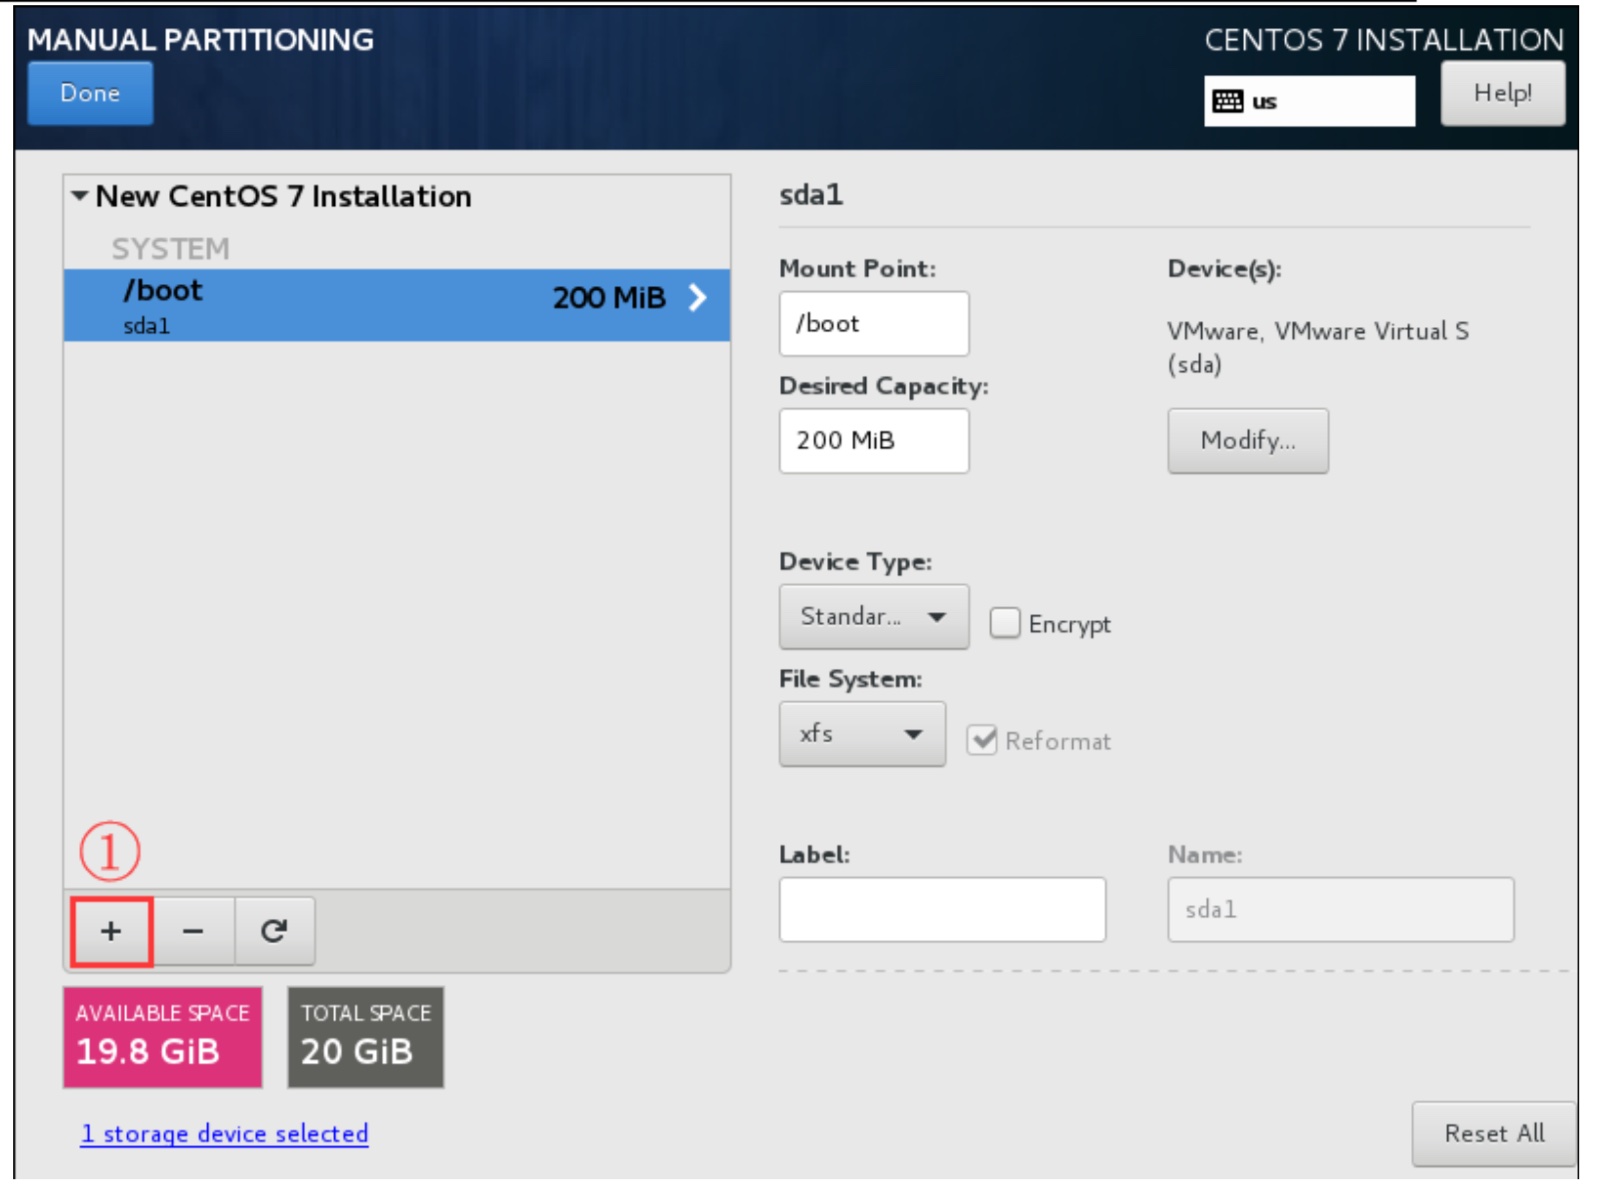Enable the Encrypt checkbox
The width and height of the screenshot is (1600, 1192).
coord(1004,623)
